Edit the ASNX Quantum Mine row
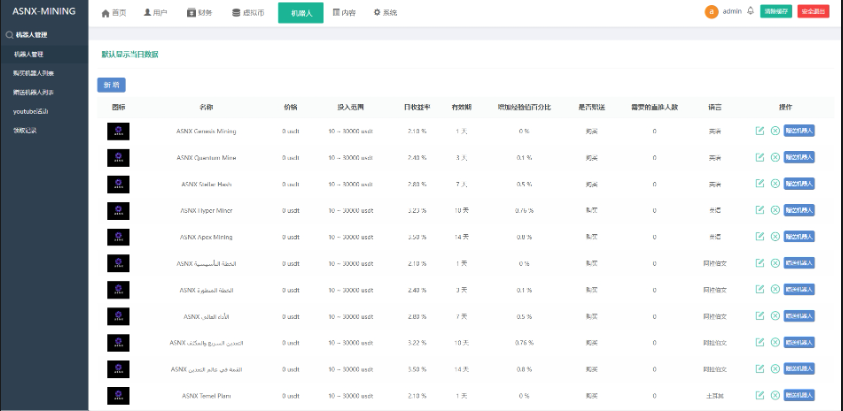The width and height of the screenshot is (843, 411). [x=760, y=157]
